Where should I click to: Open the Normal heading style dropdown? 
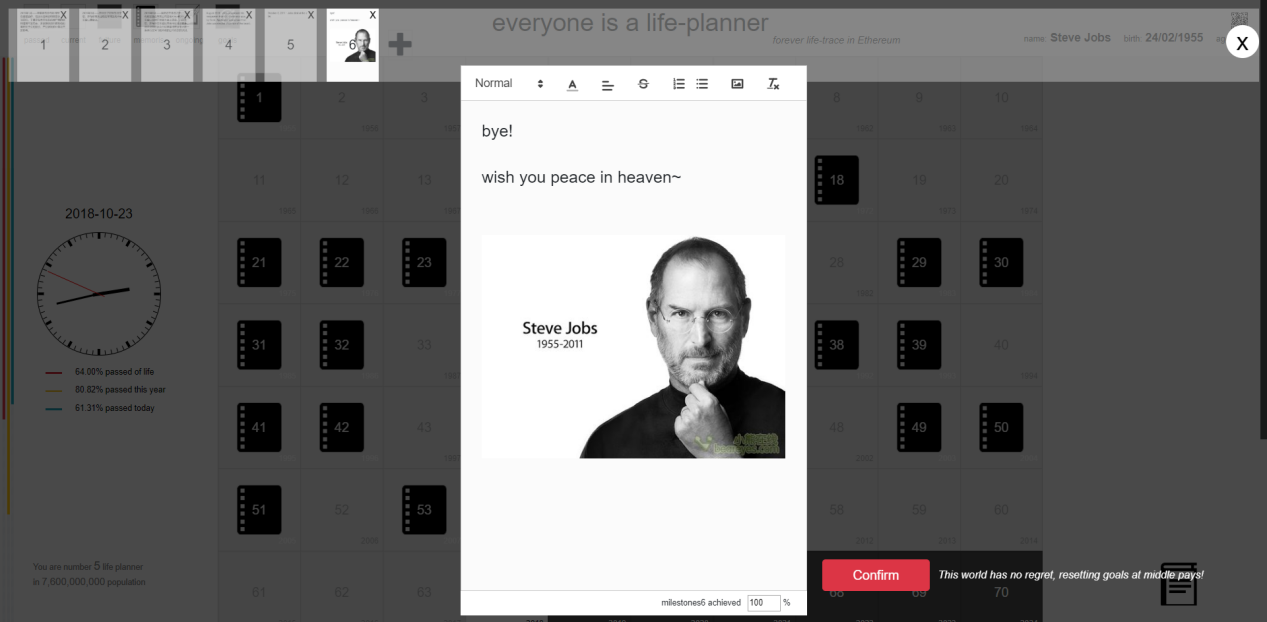[509, 84]
